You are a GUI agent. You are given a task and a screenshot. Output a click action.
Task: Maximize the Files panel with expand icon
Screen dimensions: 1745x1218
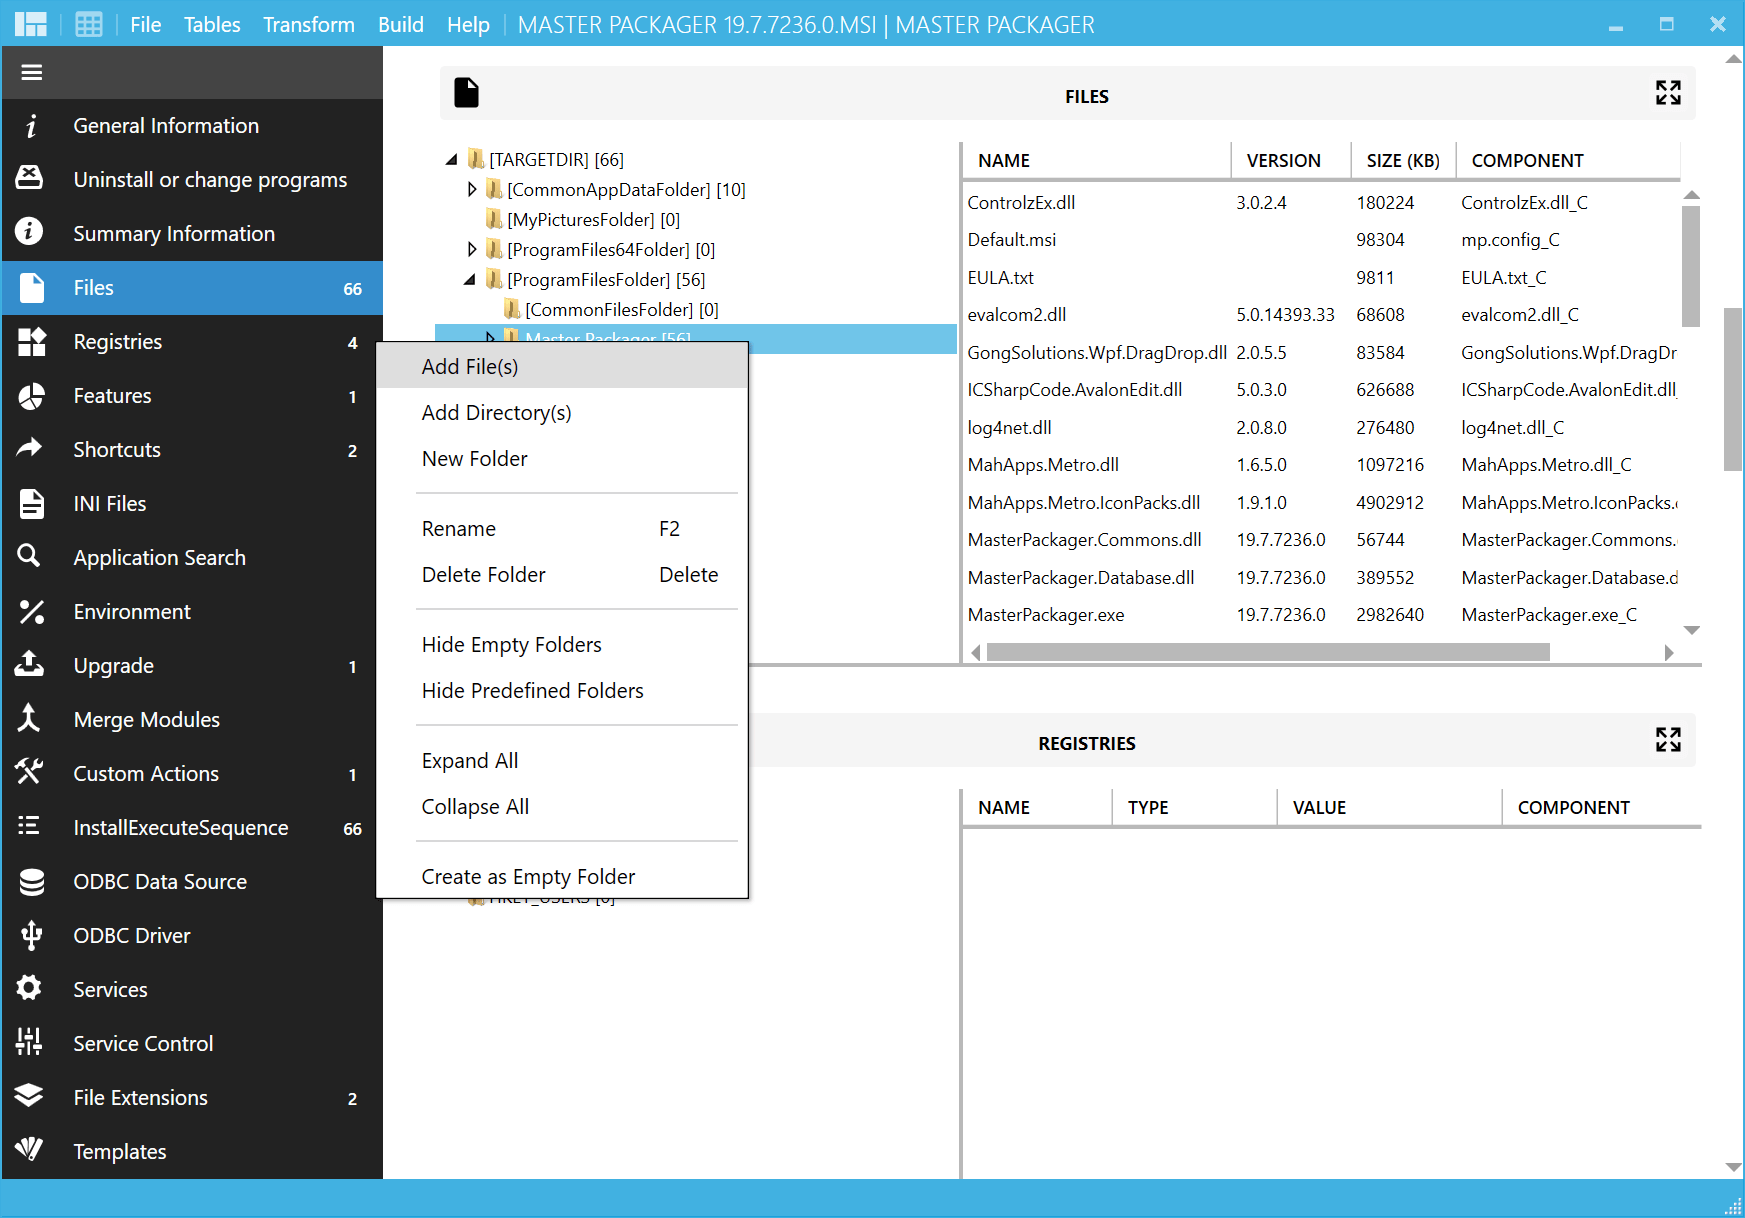point(1667,93)
